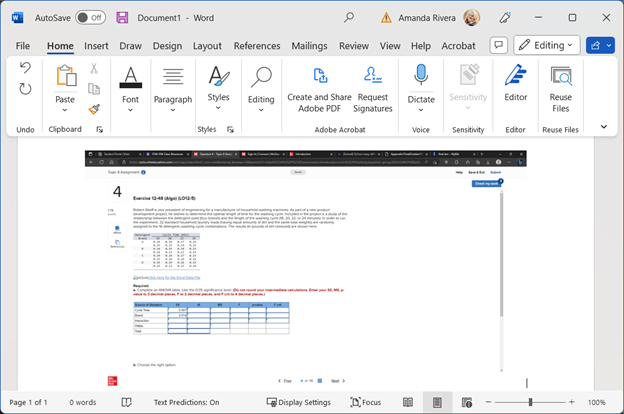This screenshot has width=624, height=414.
Task: Open the Editor proofing tool
Action: point(515,83)
